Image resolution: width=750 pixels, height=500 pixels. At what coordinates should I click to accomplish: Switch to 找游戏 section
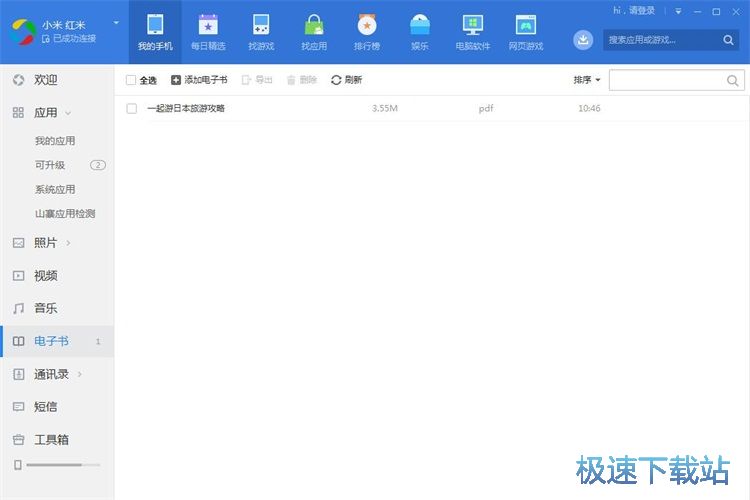261,32
